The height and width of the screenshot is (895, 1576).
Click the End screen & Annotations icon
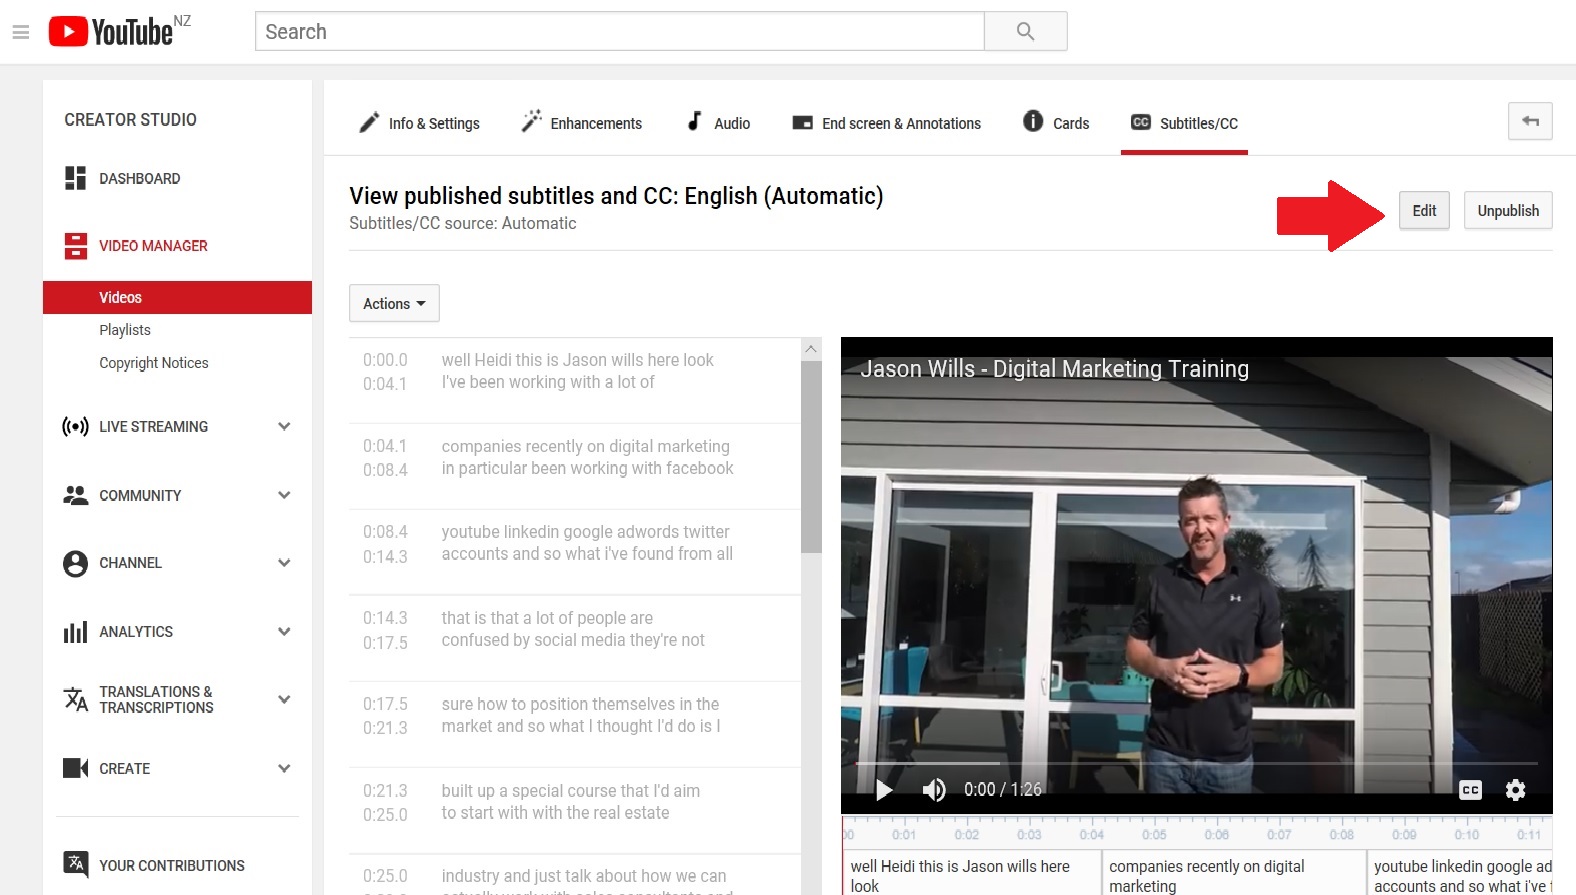click(x=802, y=123)
